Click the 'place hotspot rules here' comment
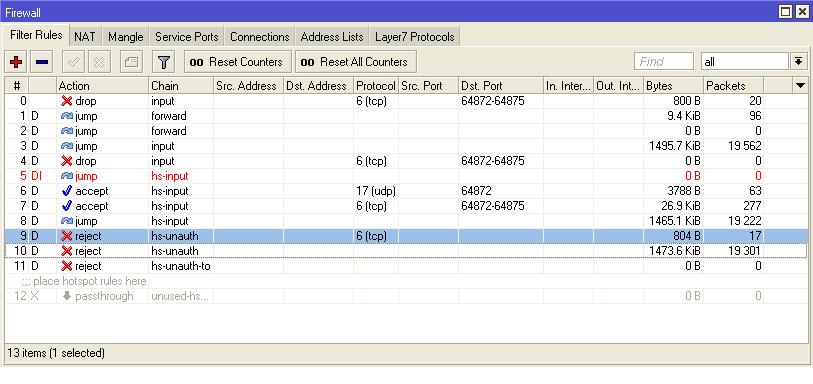 [84, 281]
